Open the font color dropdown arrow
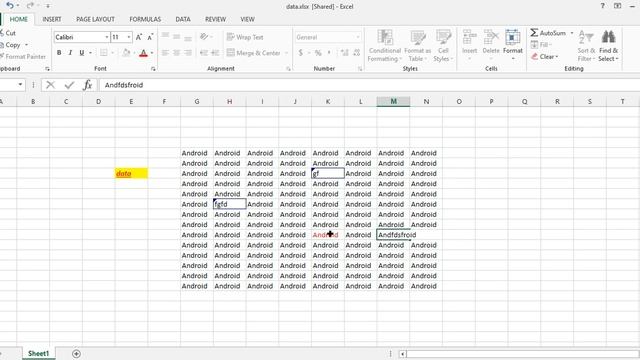 (152, 53)
